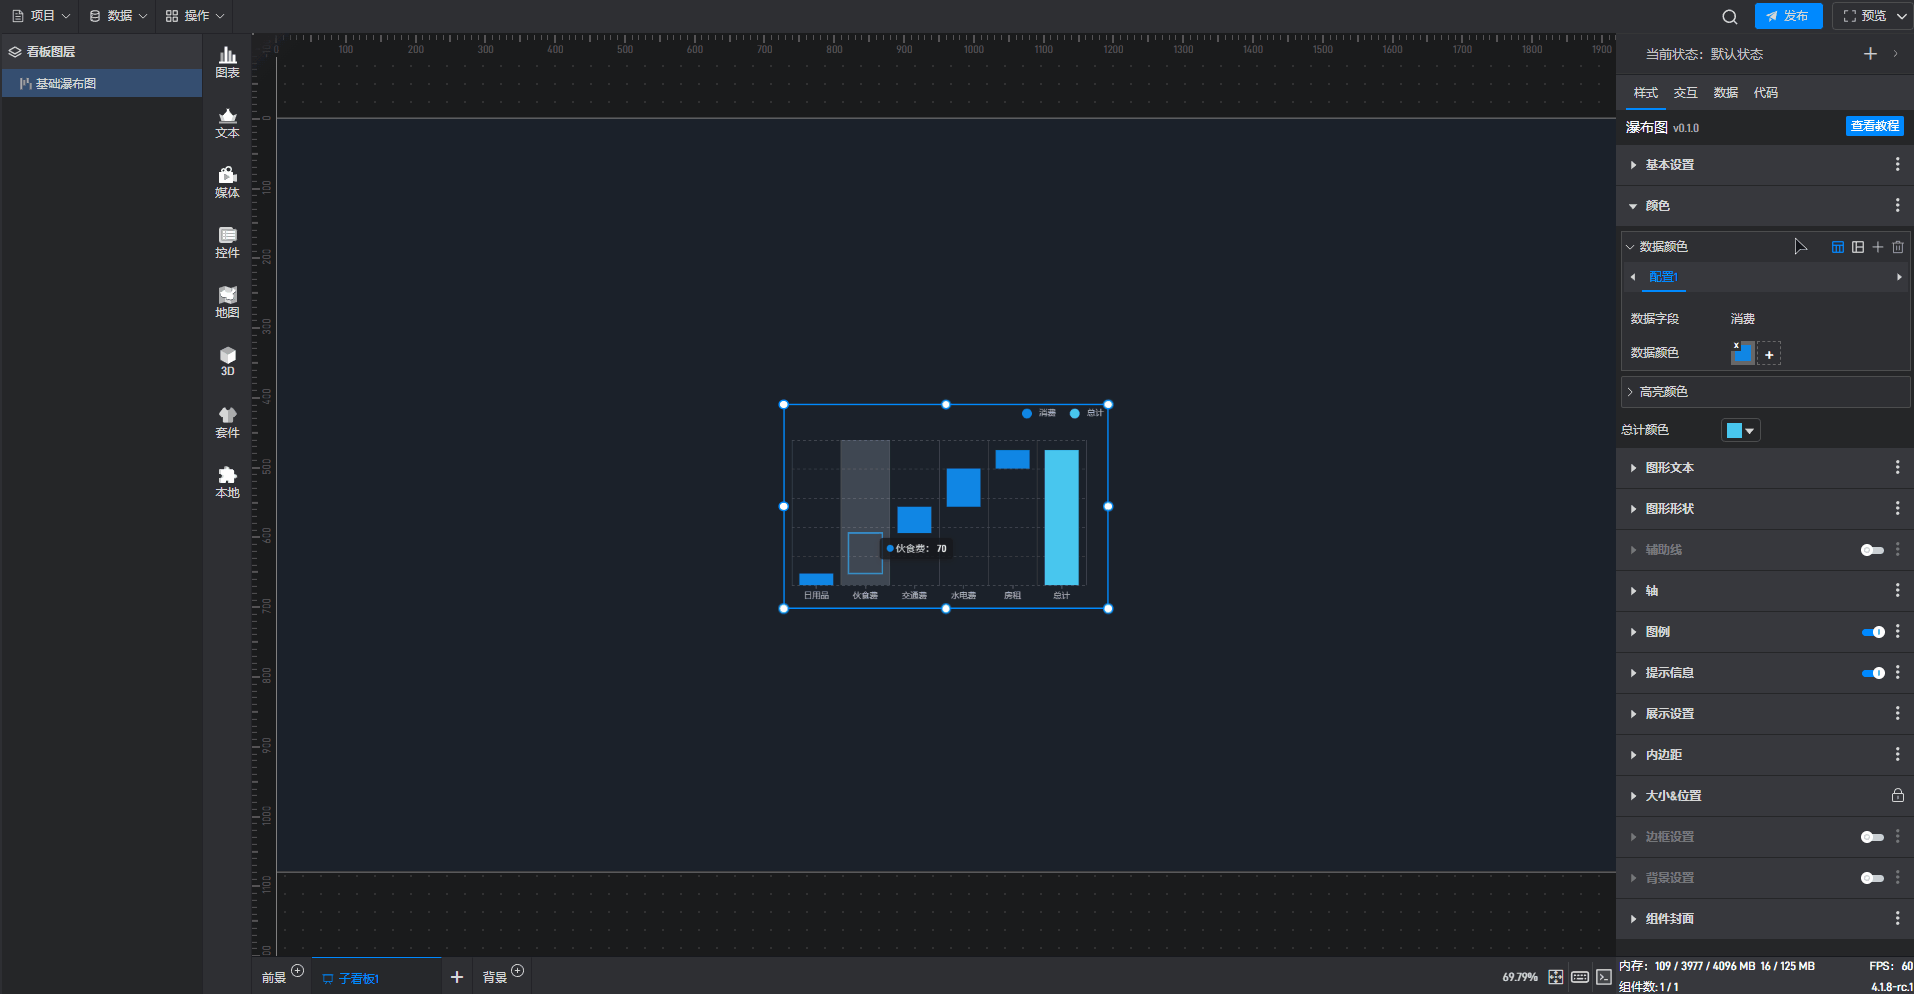Click the fit-to-screen icon next to zoom percentage
This screenshot has width=1914, height=994.
1556,977
